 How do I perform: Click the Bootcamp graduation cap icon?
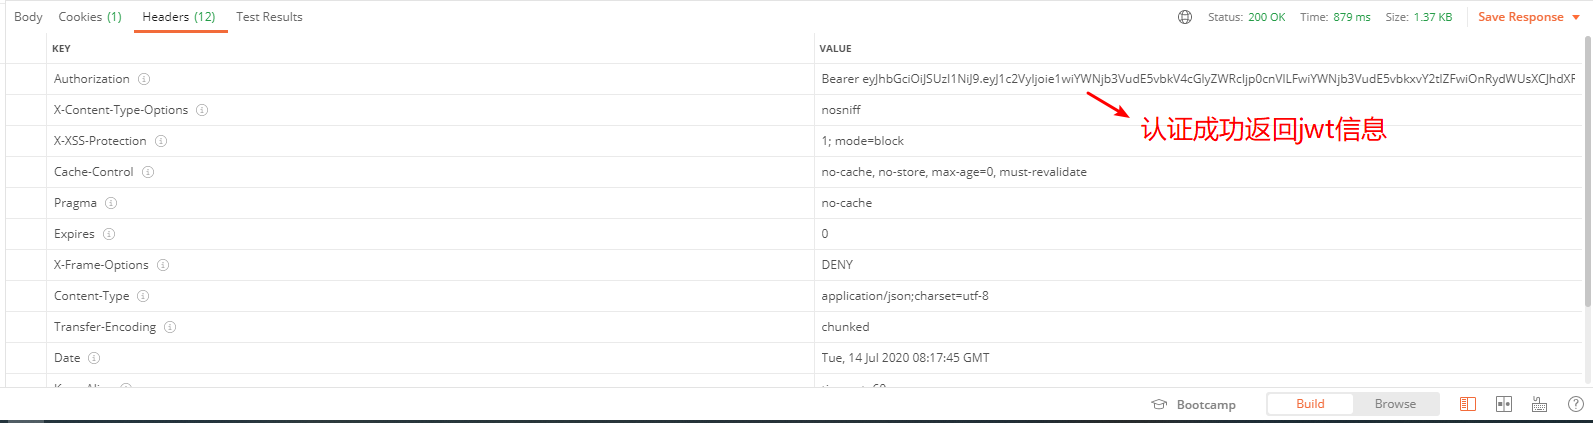point(1159,405)
